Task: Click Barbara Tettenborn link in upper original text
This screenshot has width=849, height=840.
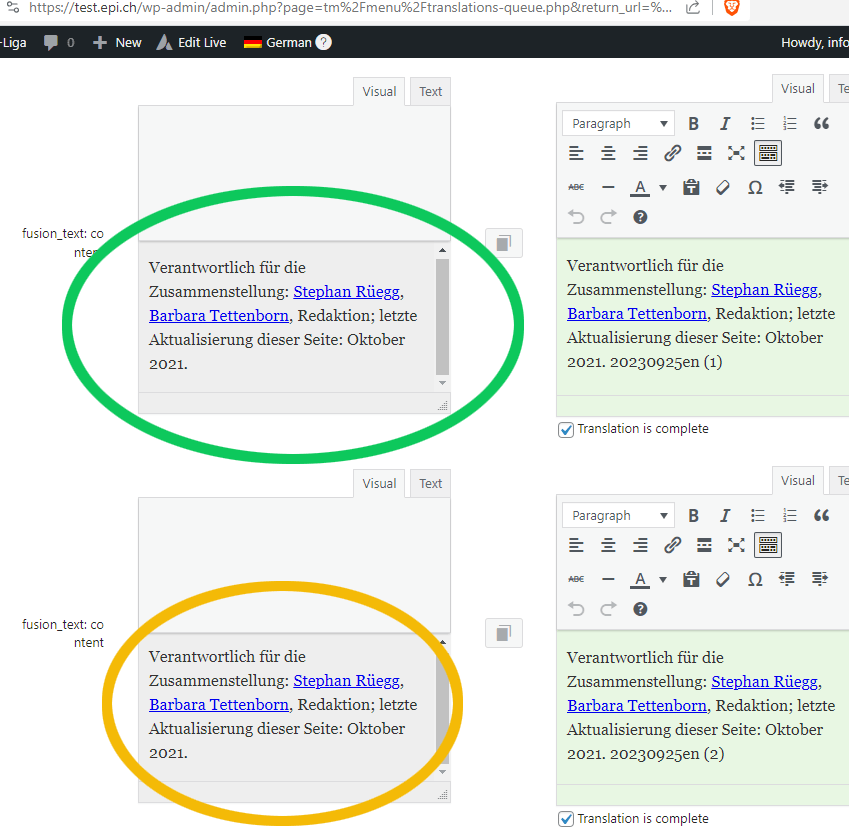Action: tap(219, 315)
